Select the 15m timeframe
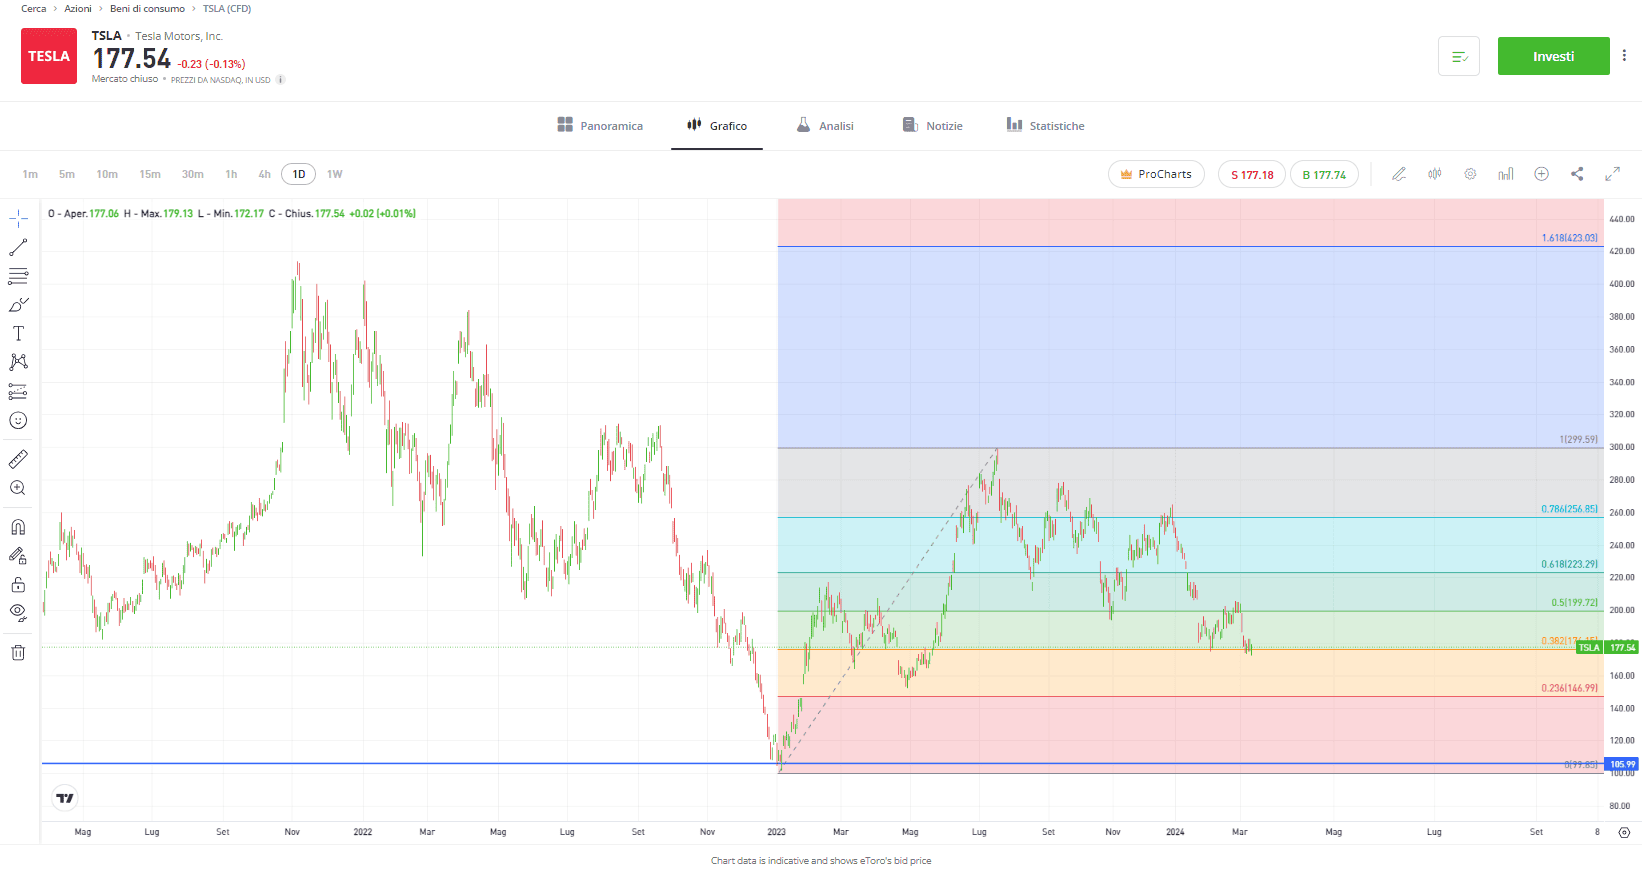 coord(150,174)
